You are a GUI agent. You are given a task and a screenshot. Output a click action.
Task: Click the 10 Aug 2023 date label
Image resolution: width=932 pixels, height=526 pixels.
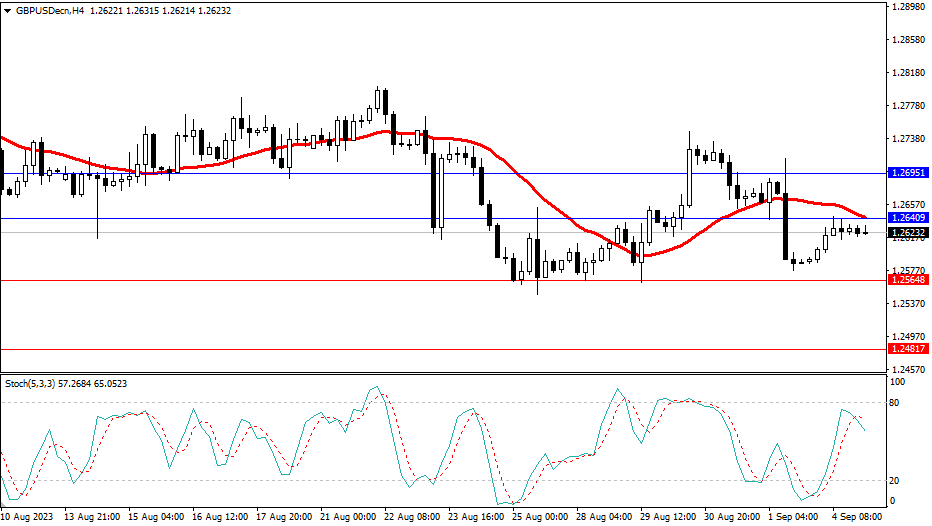[26, 517]
